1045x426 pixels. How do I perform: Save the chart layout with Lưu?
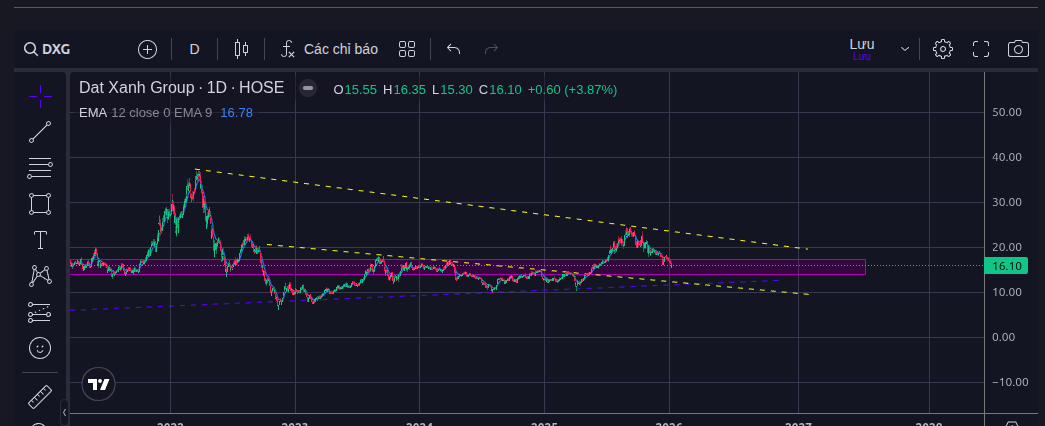pos(862,49)
